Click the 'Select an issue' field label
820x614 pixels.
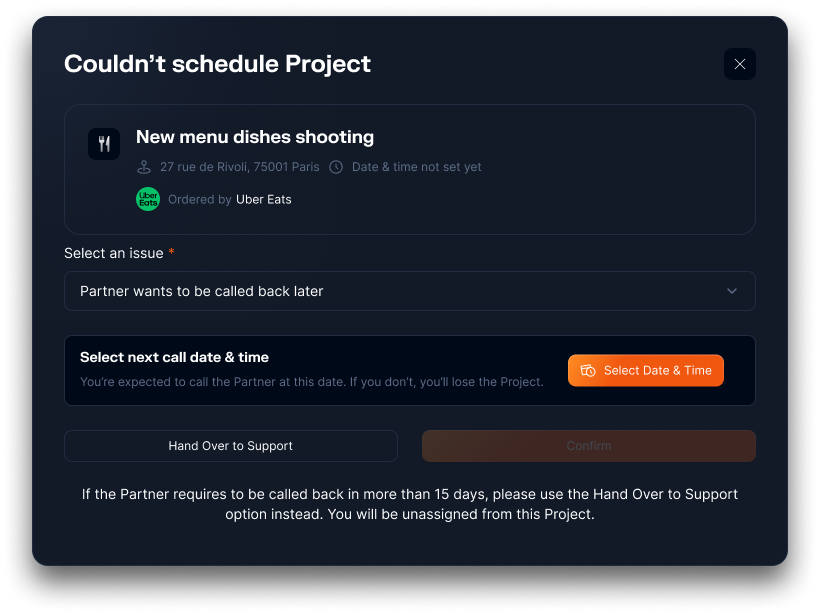click(113, 253)
